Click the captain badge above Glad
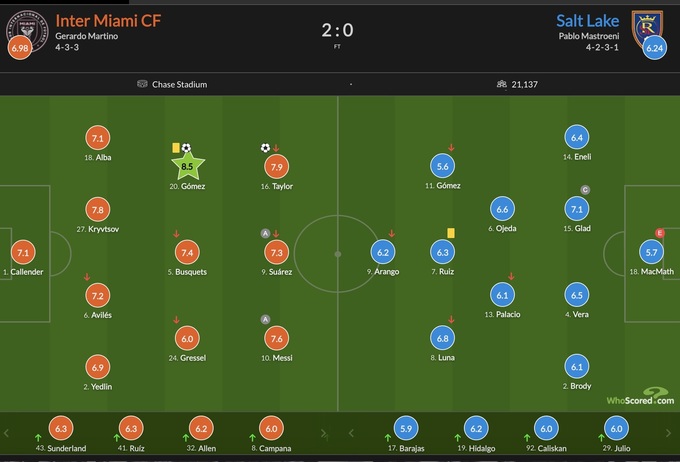This screenshot has width=680, height=462. (585, 190)
